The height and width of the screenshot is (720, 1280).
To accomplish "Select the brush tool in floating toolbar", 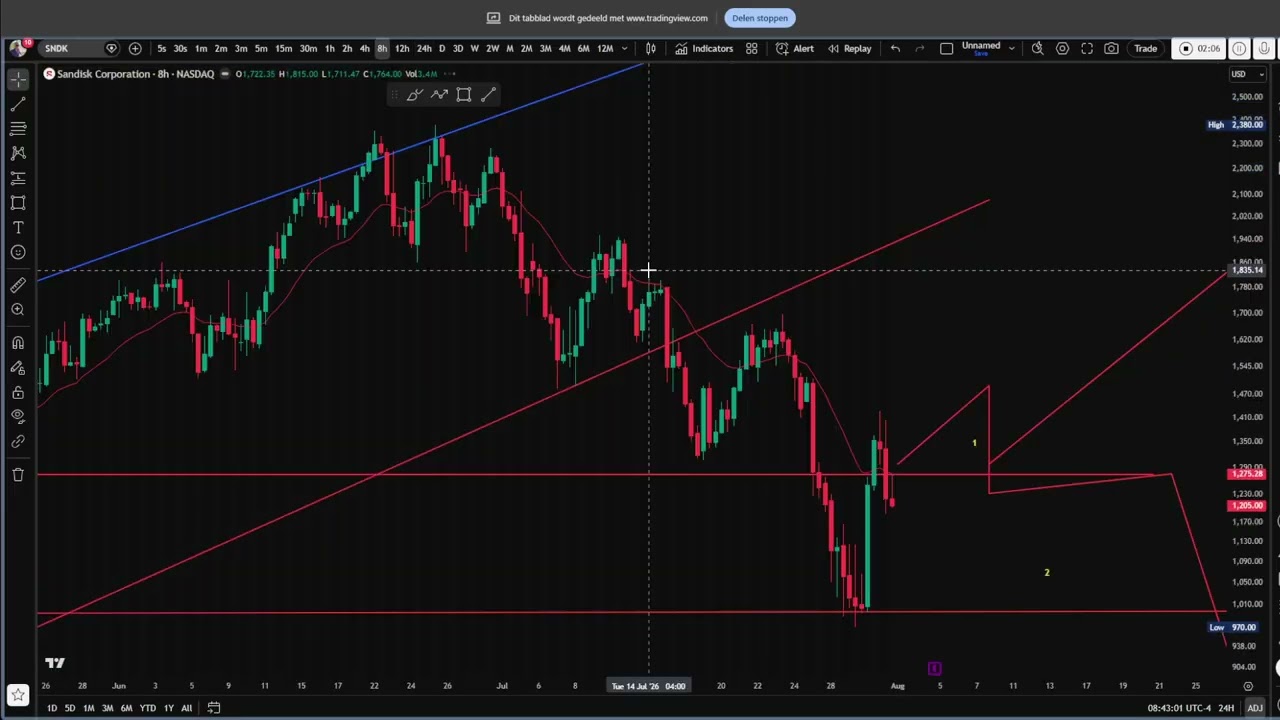I will tap(415, 95).
